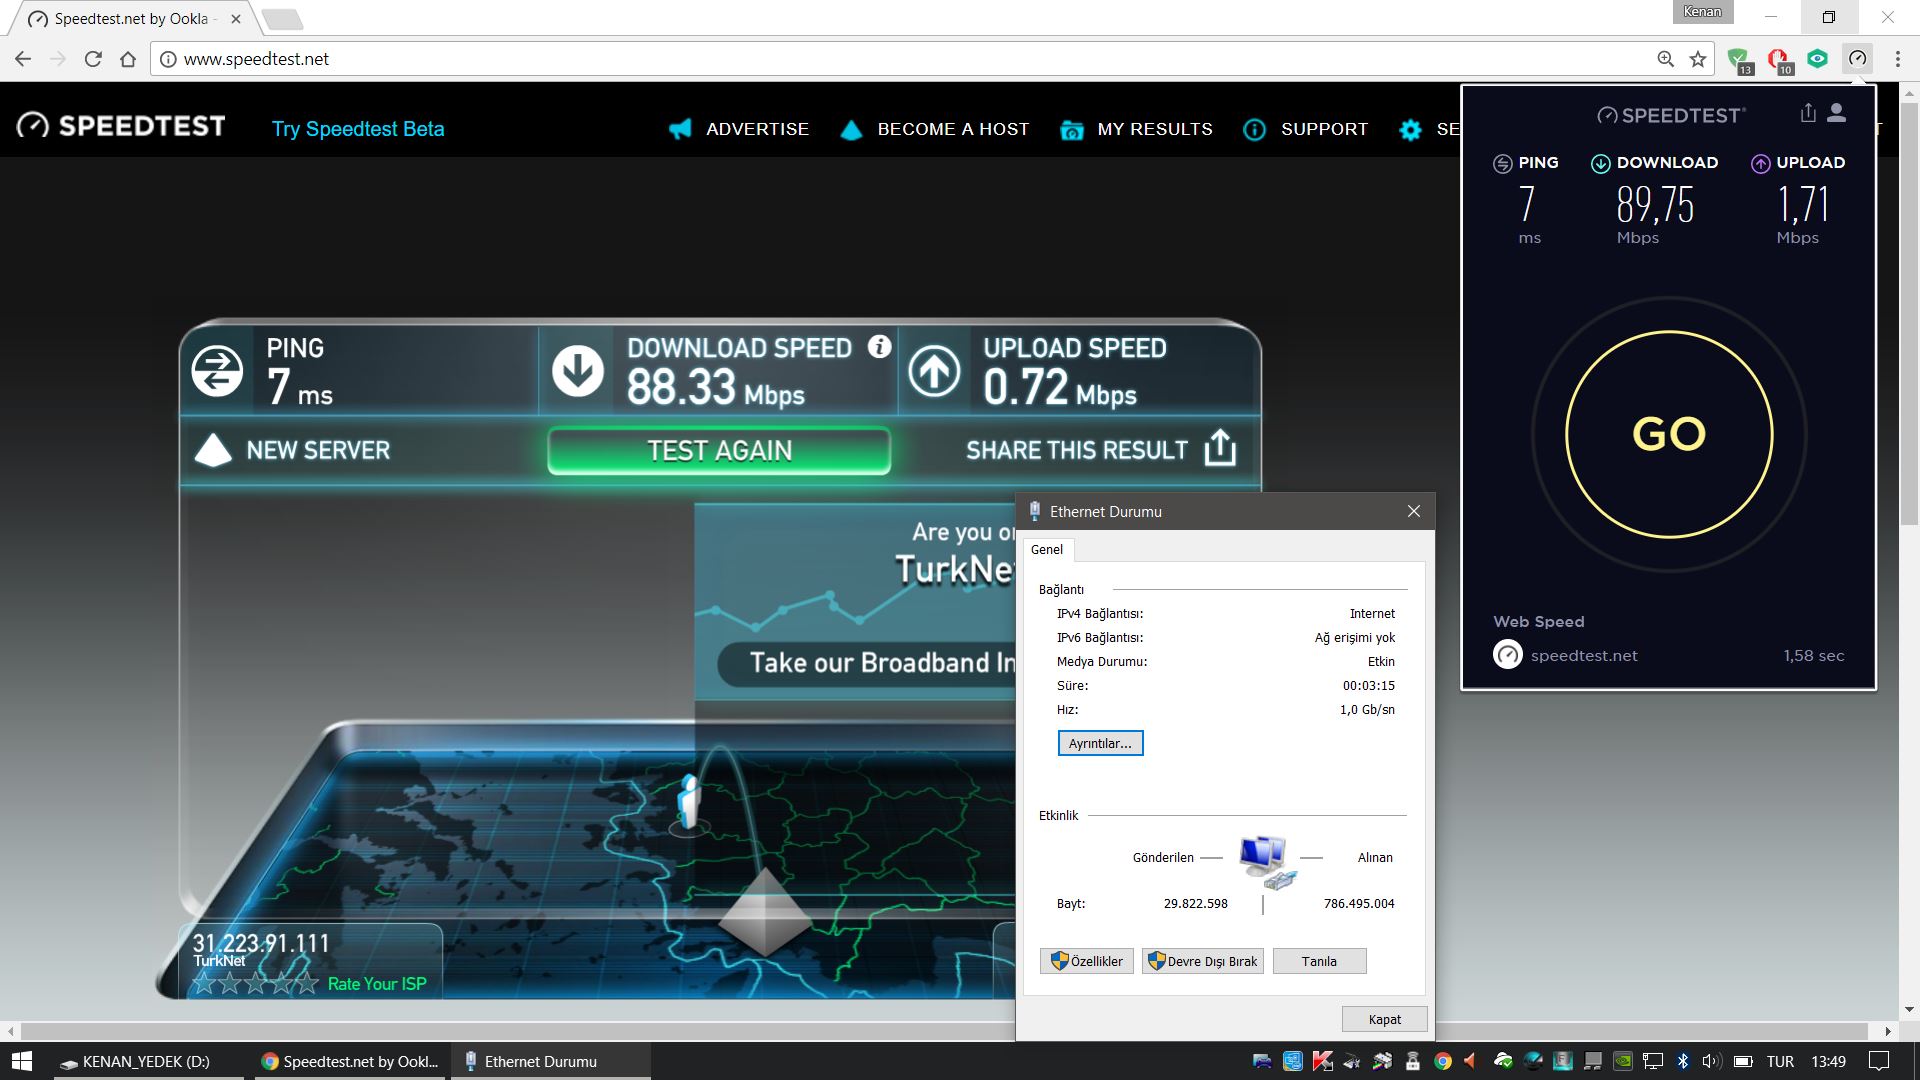
Task: Check the battery tray icon
Action: pyautogui.click(x=1743, y=1061)
